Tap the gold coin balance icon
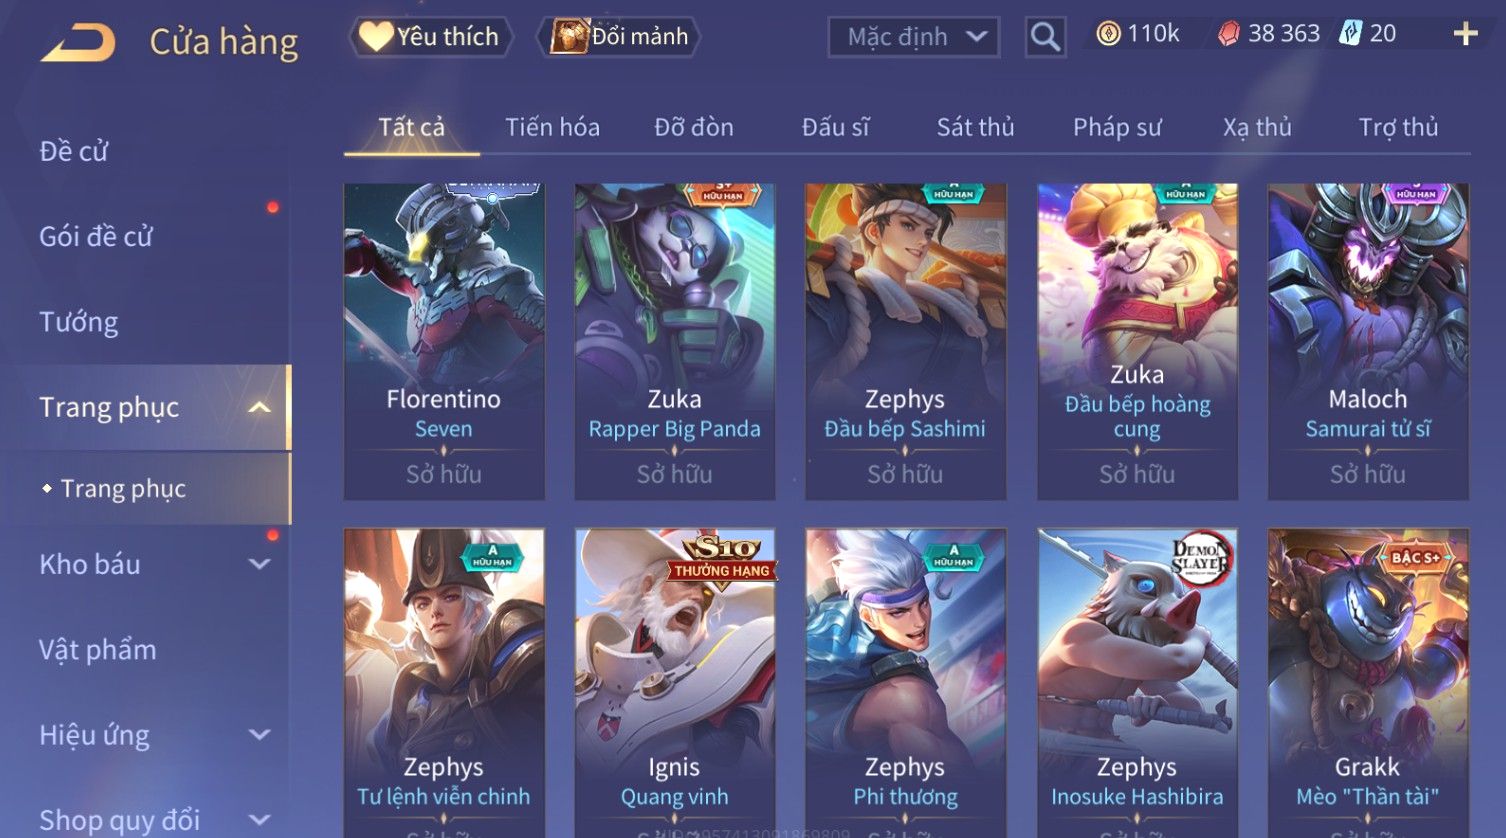Screen dimensions: 1506x838 point(1108,34)
